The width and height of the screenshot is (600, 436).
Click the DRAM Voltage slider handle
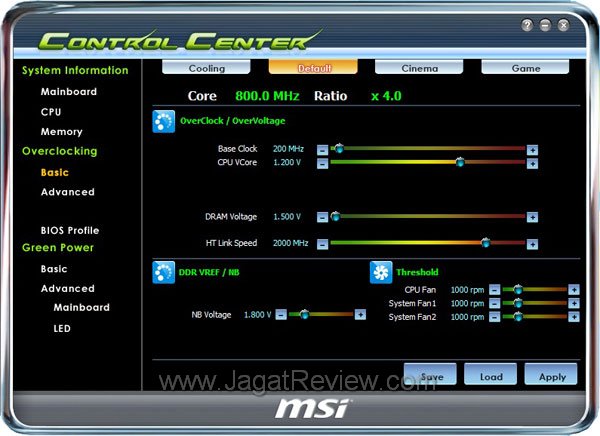point(336,216)
